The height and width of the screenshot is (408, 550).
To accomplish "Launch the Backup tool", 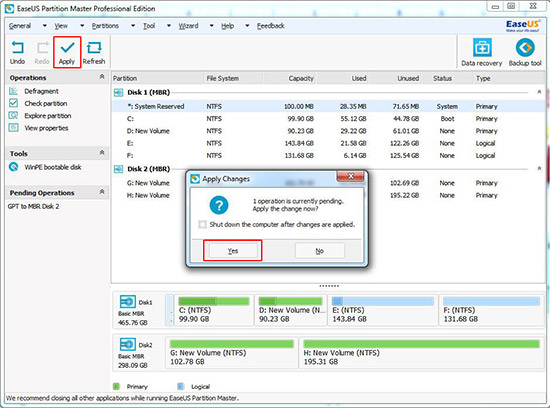I will tap(525, 48).
